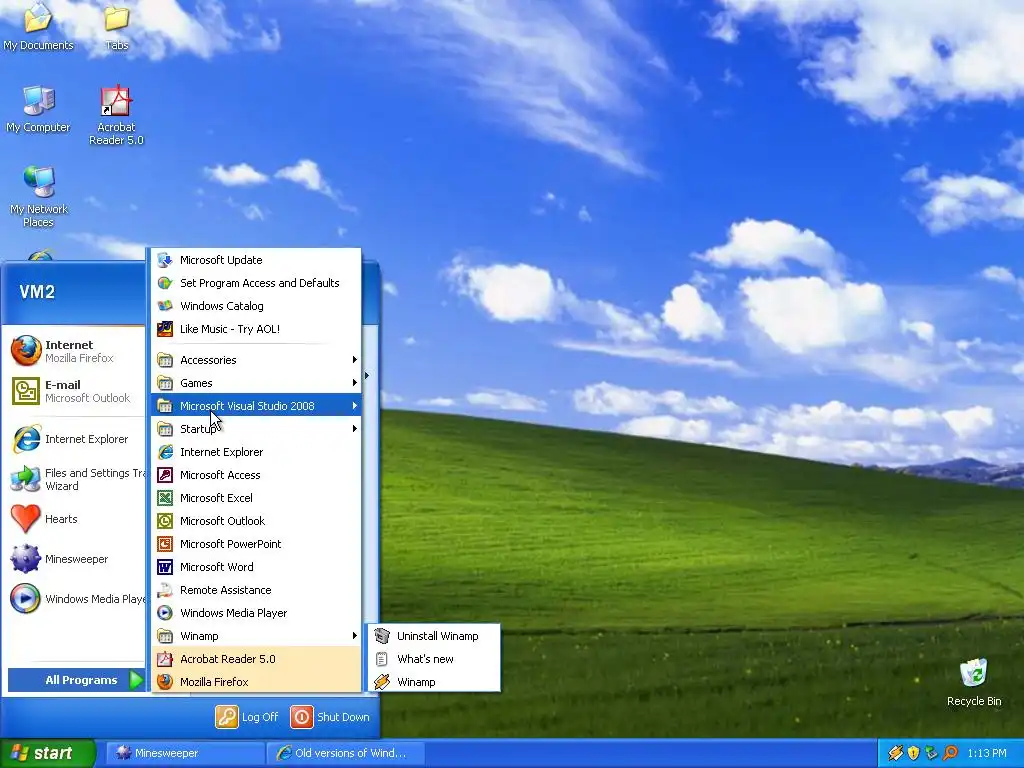Click the security shield tray icon
Viewport: 1024px width, 768px height.
click(x=914, y=753)
